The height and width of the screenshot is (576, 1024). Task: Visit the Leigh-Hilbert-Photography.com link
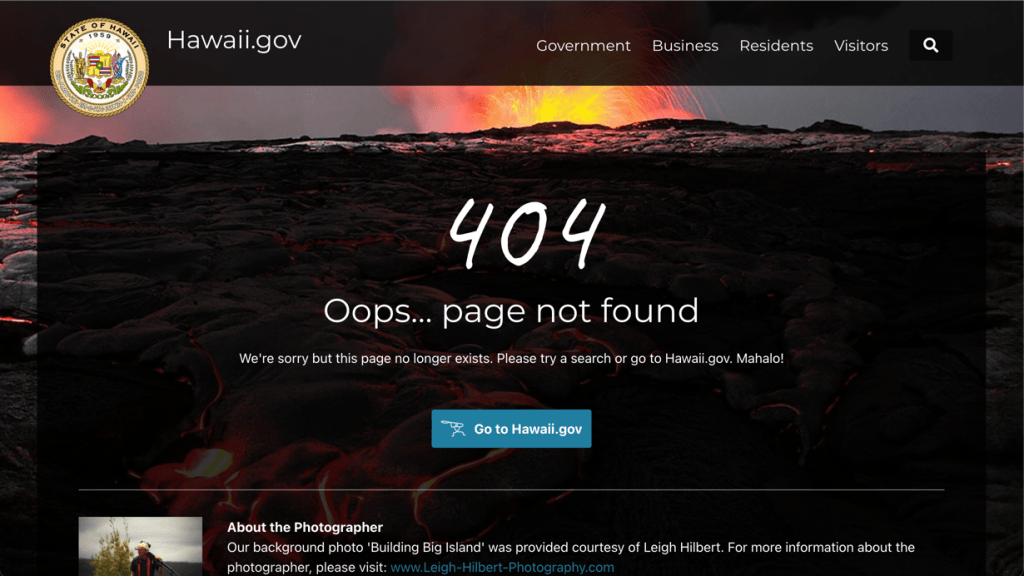click(x=502, y=567)
